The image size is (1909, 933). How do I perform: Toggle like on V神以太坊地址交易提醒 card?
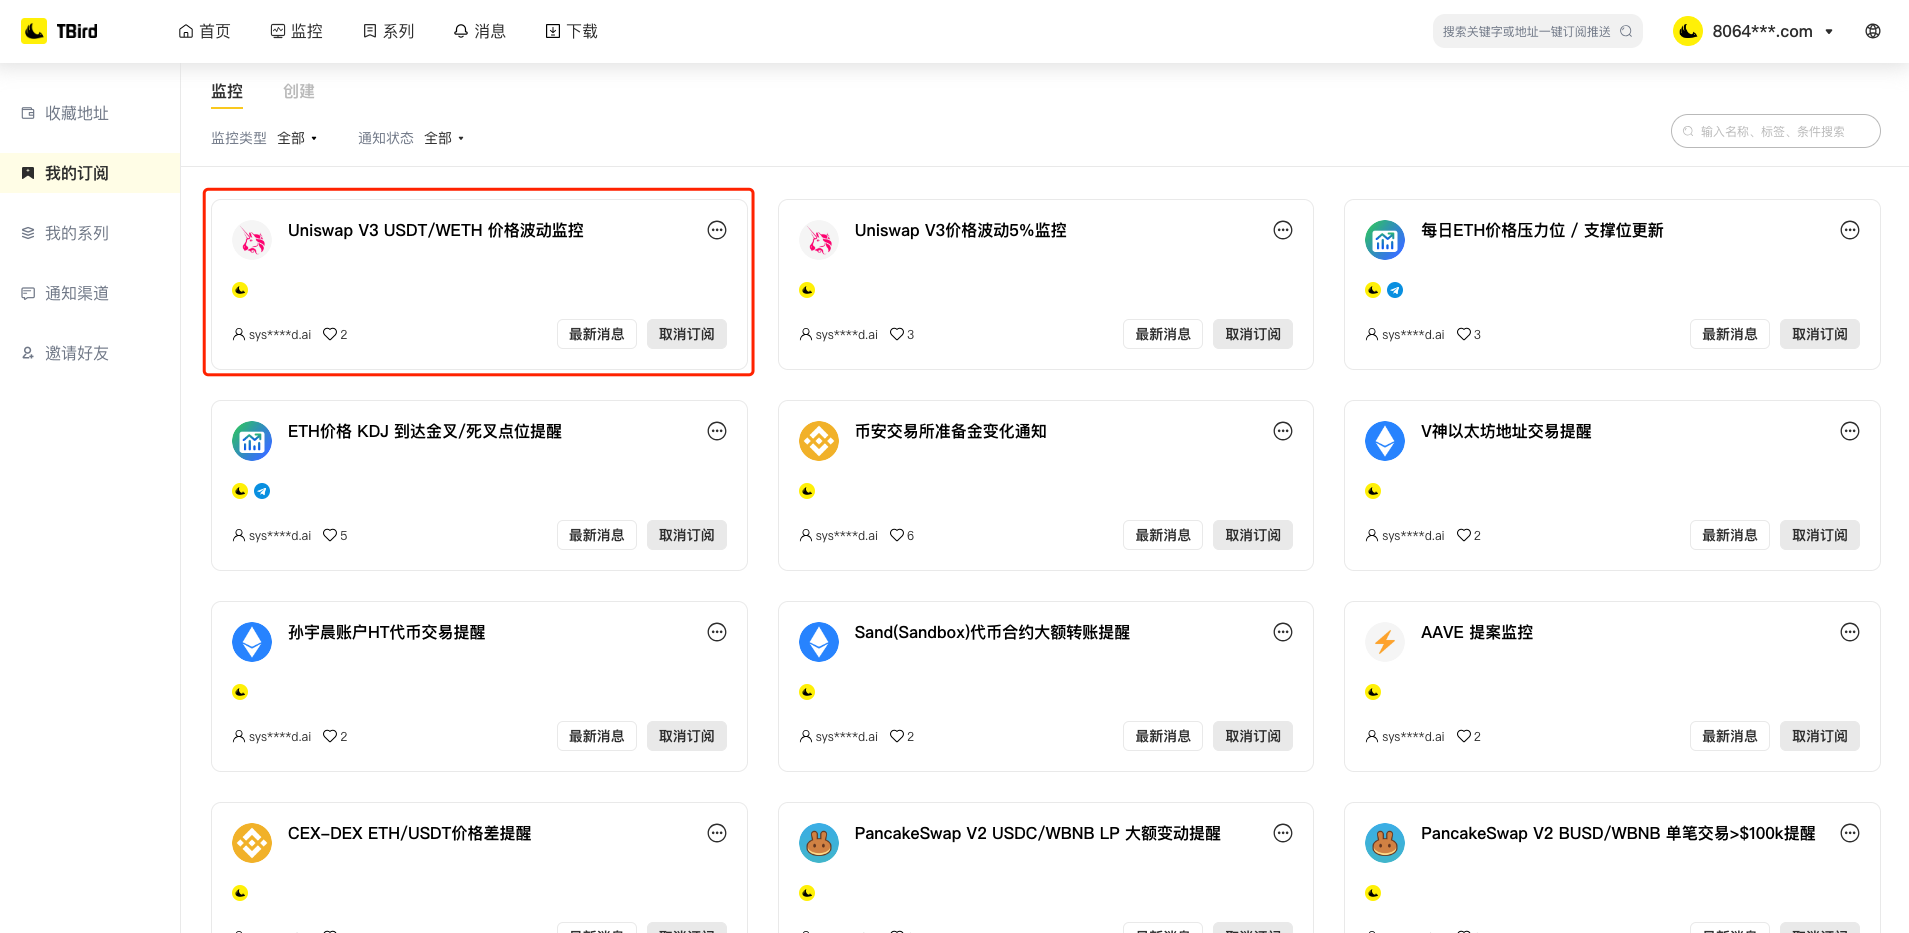[x=1463, y=535]
